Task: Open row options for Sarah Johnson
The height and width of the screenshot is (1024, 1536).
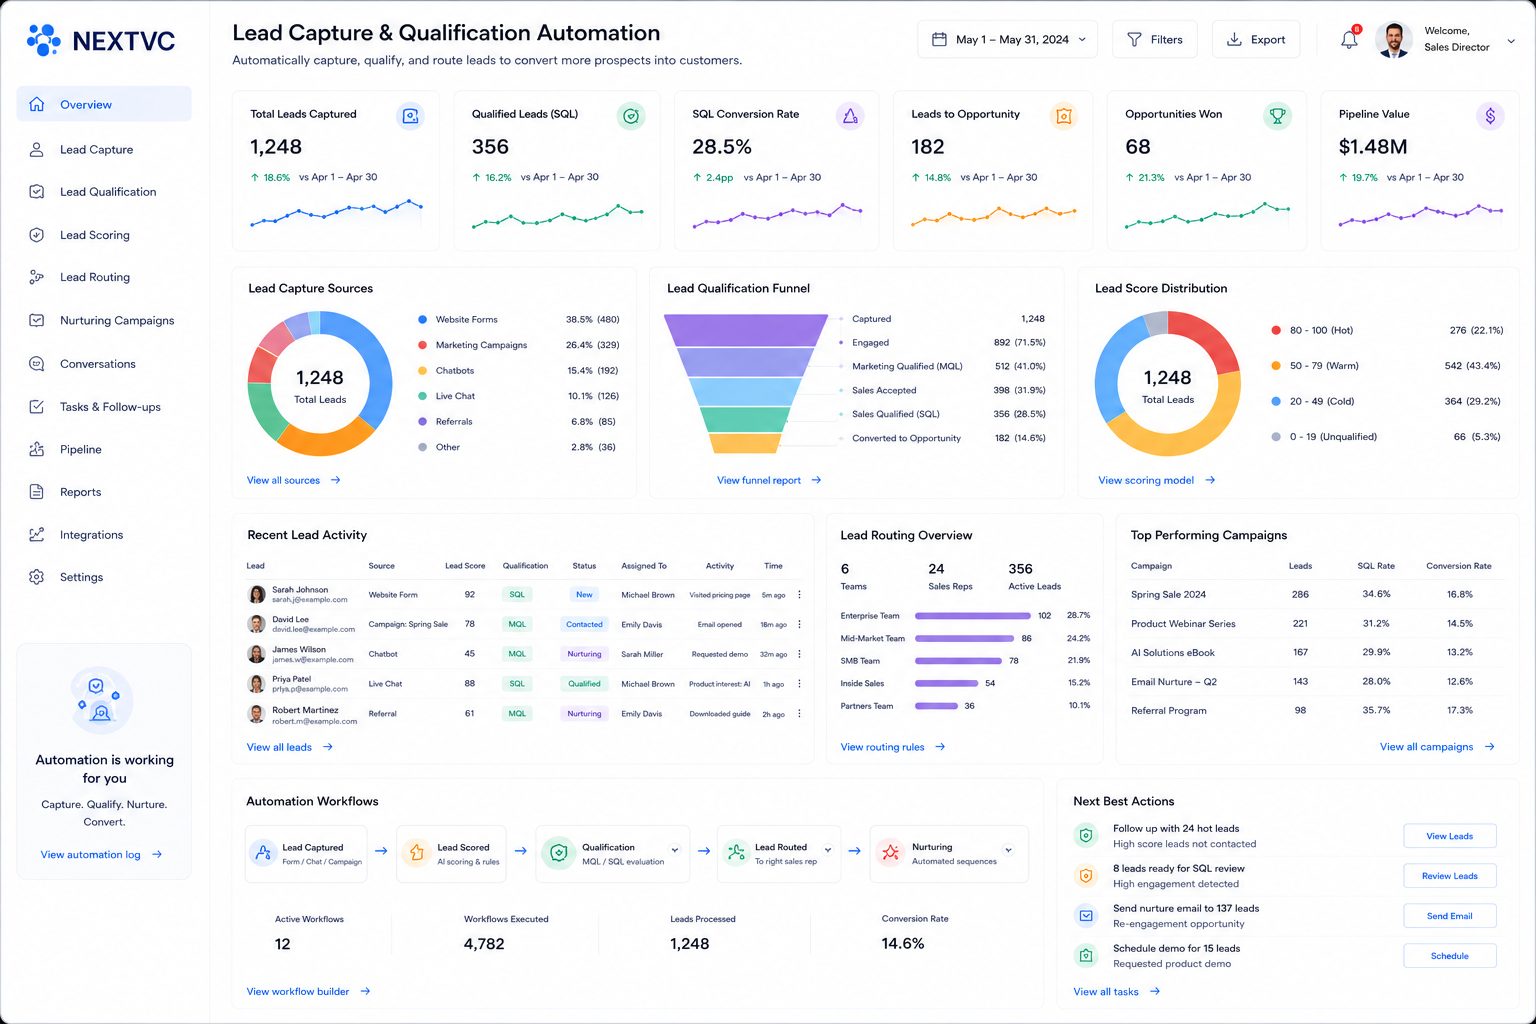Action: (799, 595)
